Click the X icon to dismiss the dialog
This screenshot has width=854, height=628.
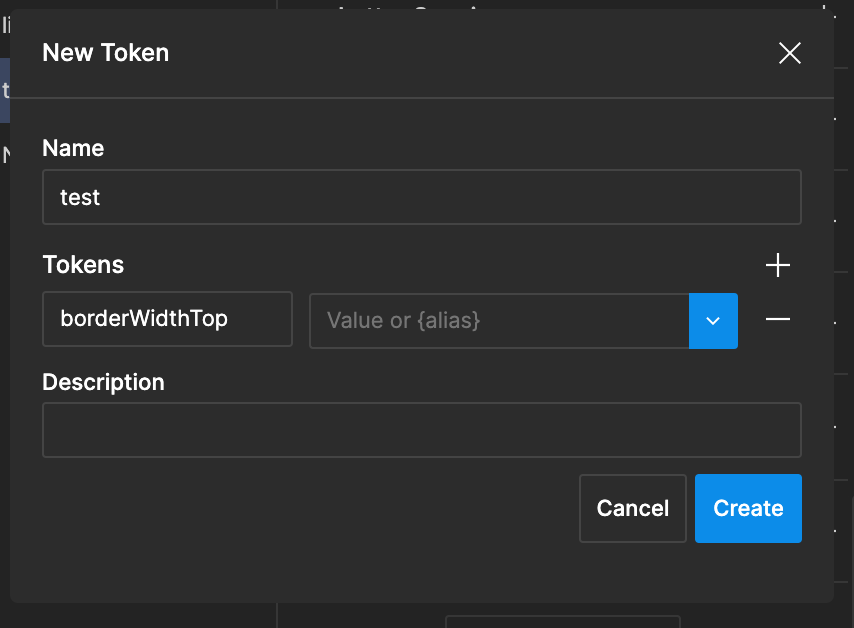(x=789, y=53)
